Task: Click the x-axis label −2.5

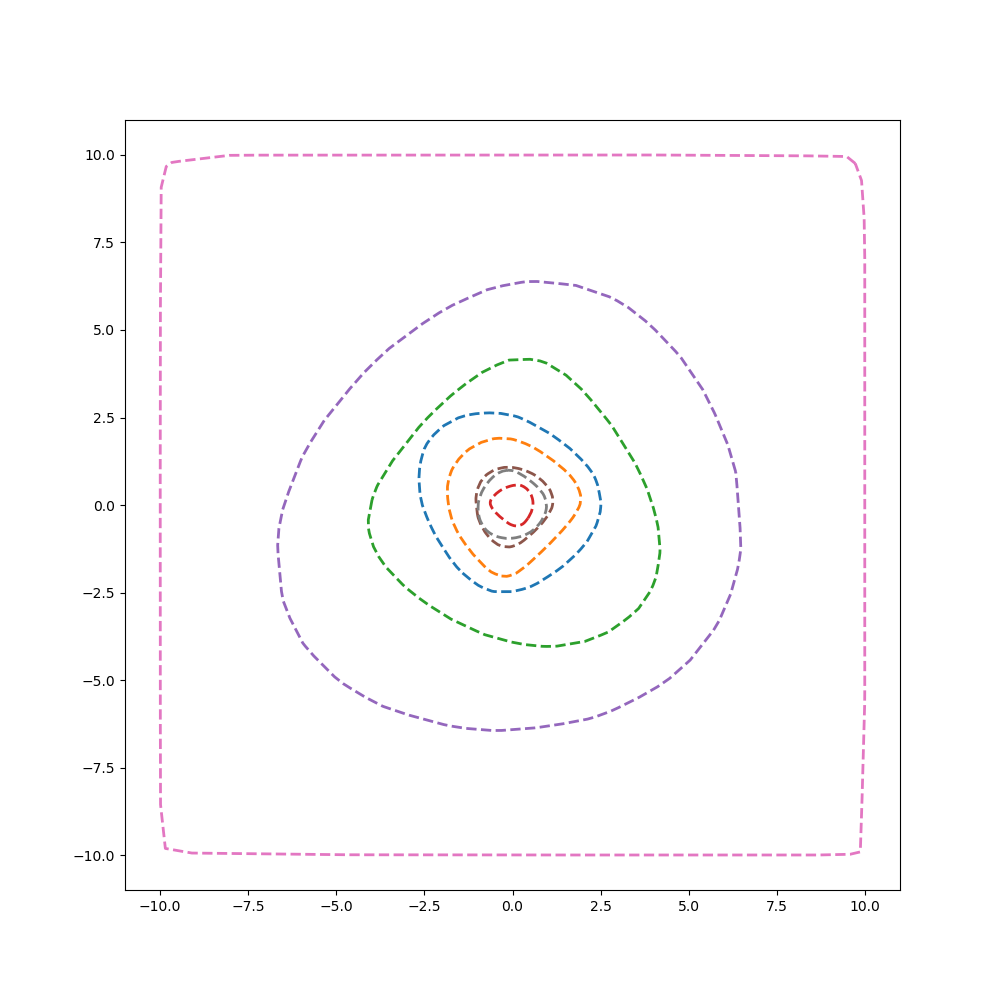Action: pyautogui.click(x=424, y=906)
